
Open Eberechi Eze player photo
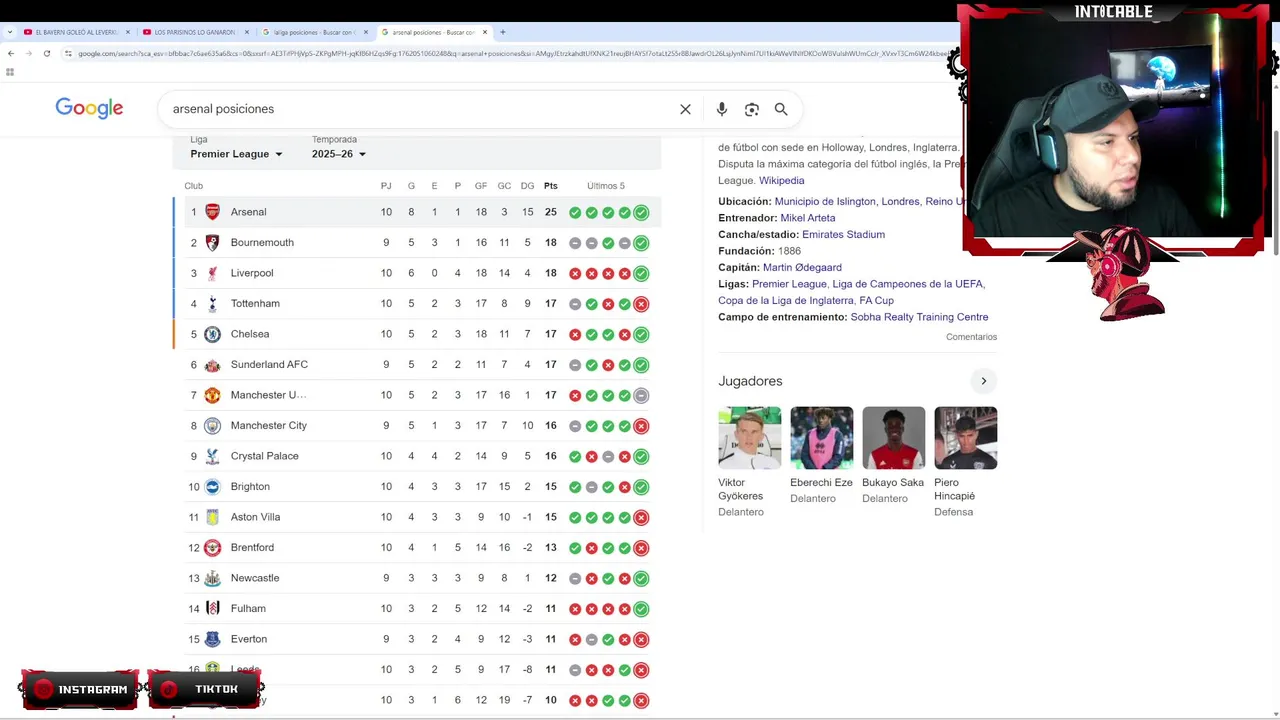point(821,438)
